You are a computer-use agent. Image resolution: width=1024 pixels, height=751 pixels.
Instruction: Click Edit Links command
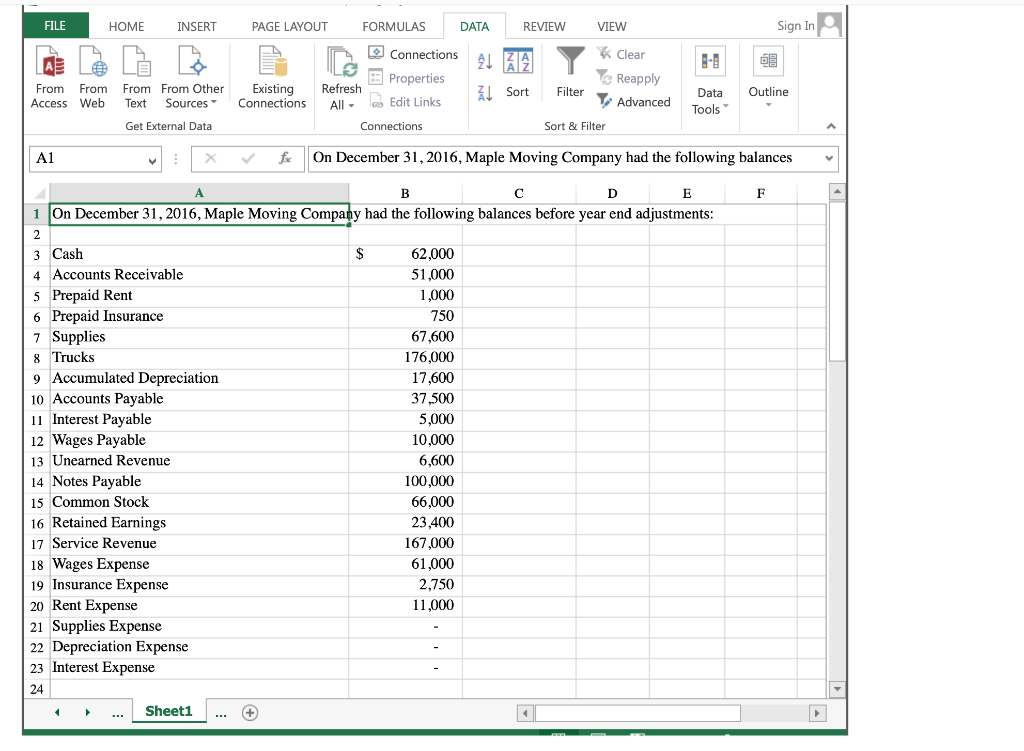(x=412, y=101)
